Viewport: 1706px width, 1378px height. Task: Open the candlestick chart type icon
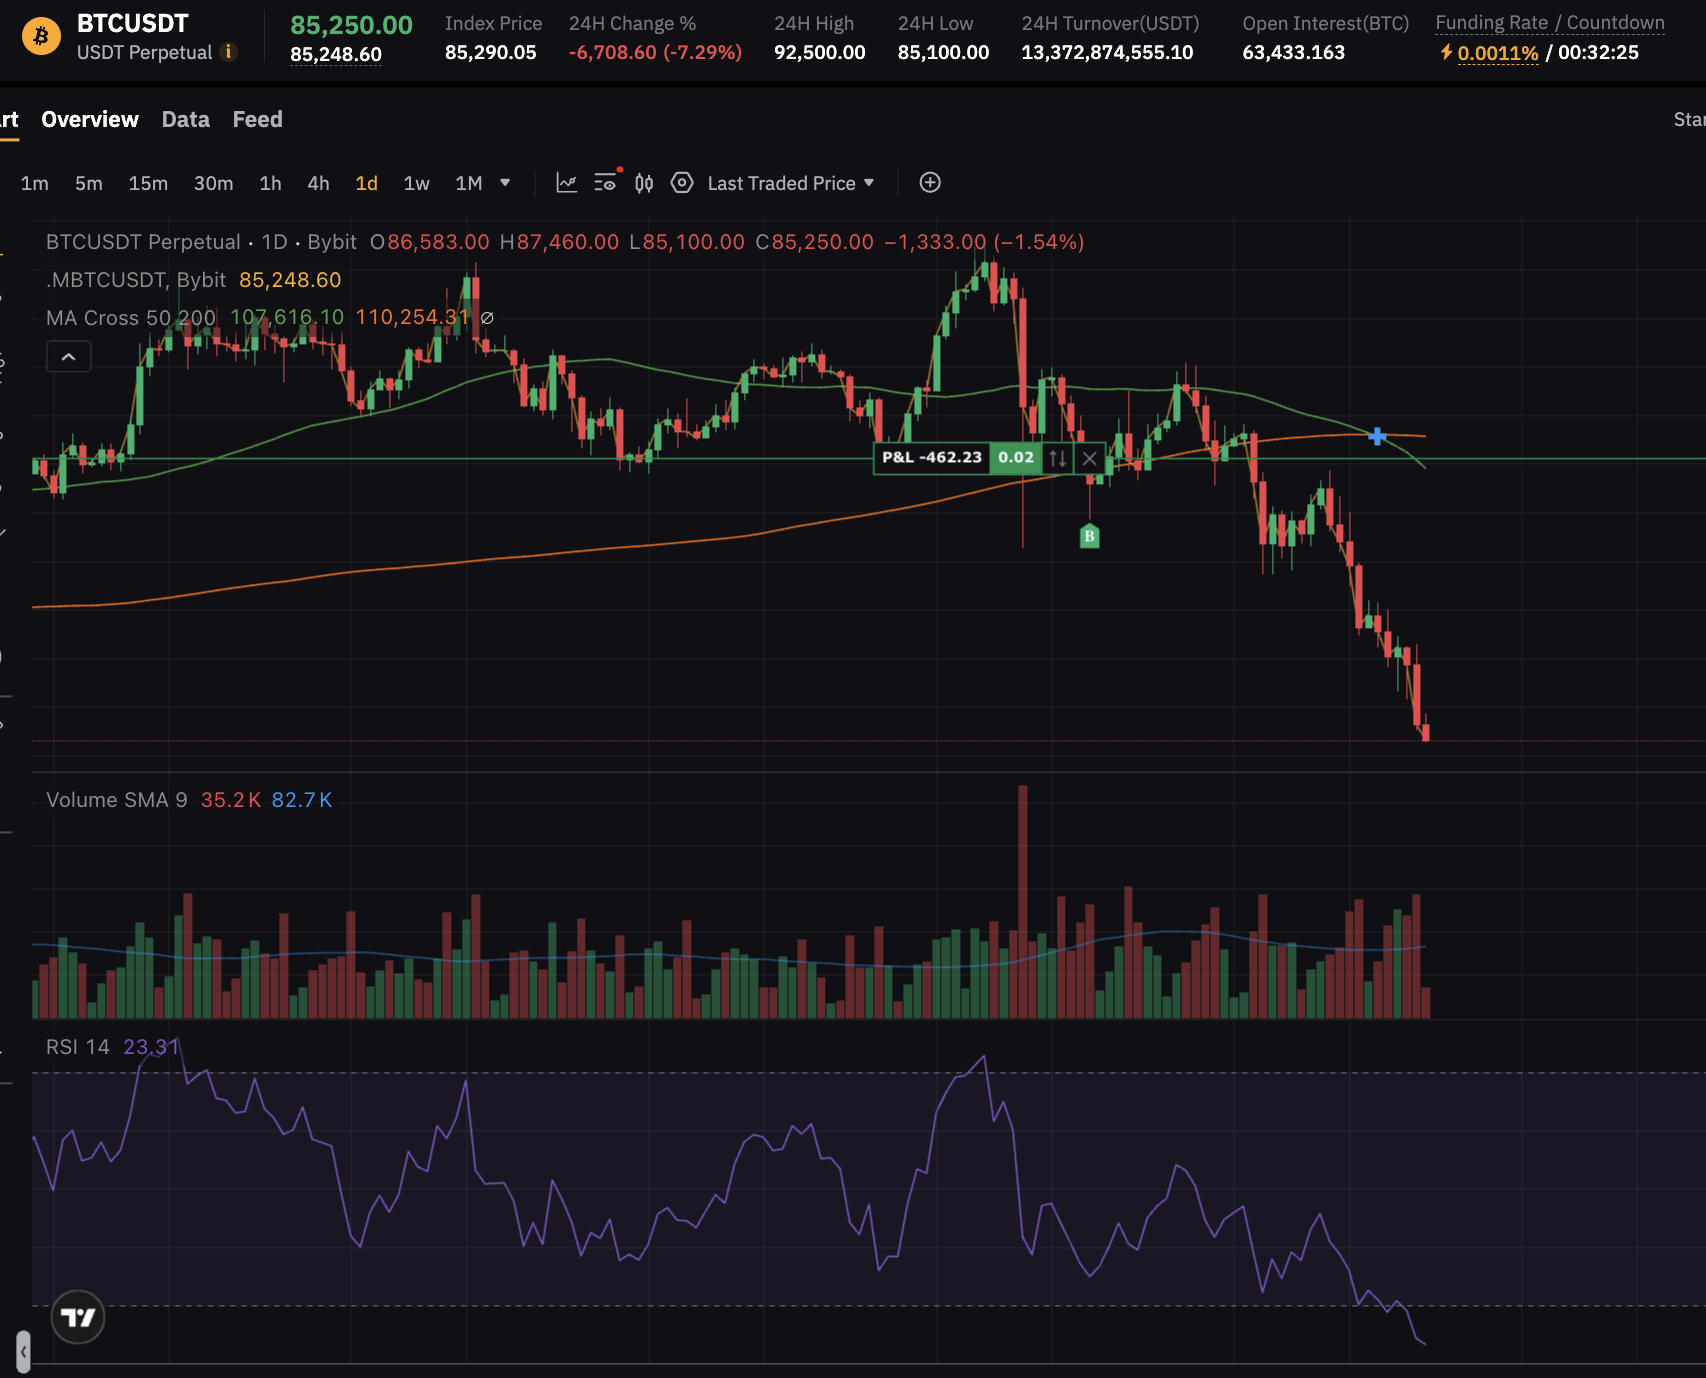644,183
